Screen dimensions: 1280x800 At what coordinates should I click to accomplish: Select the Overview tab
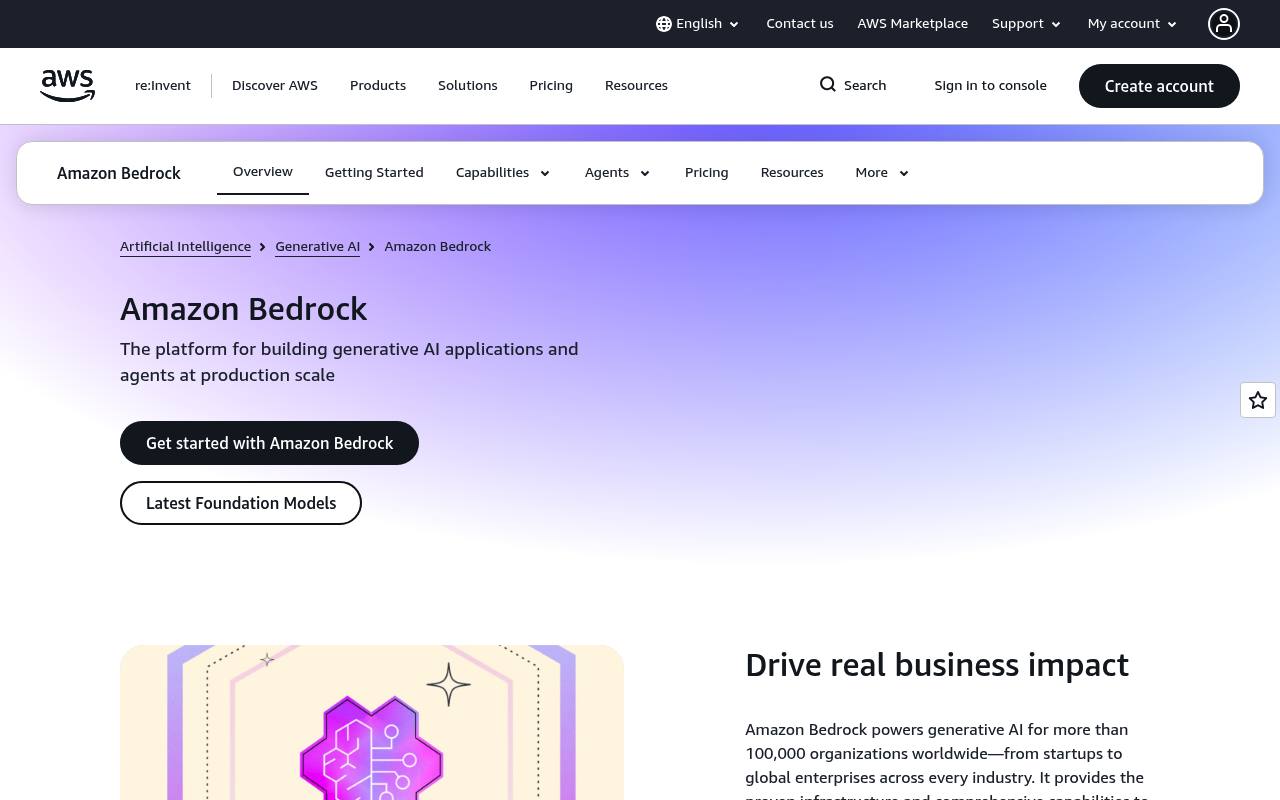coord(263,172)
